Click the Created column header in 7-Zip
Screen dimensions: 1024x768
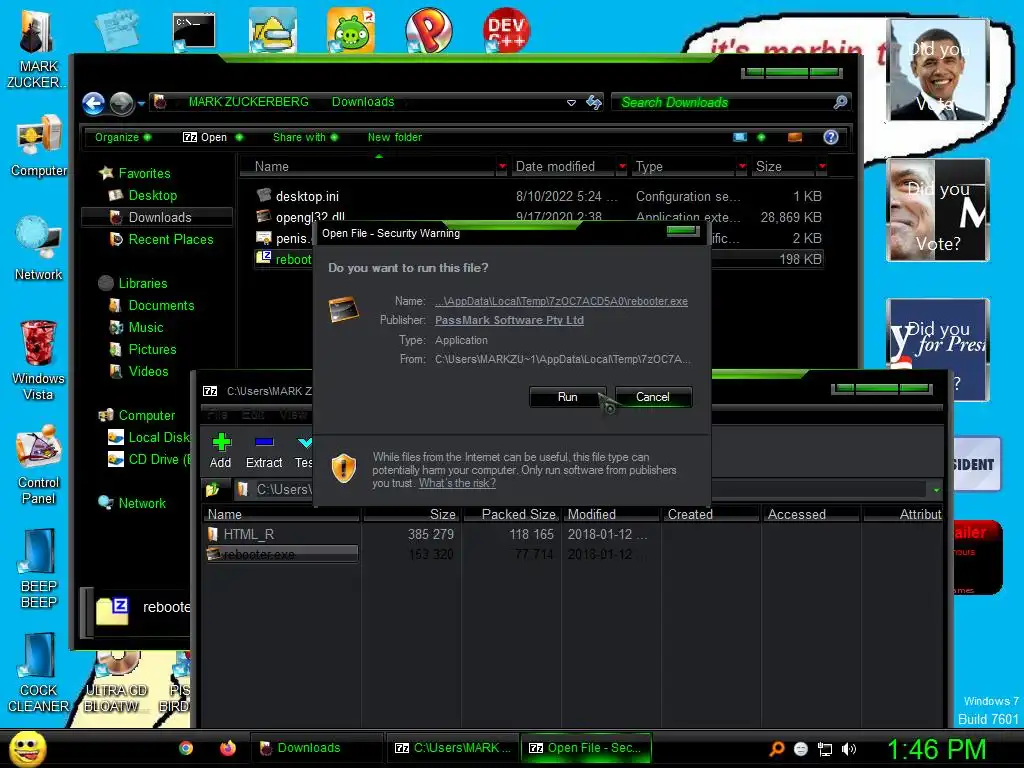[711, 515]
